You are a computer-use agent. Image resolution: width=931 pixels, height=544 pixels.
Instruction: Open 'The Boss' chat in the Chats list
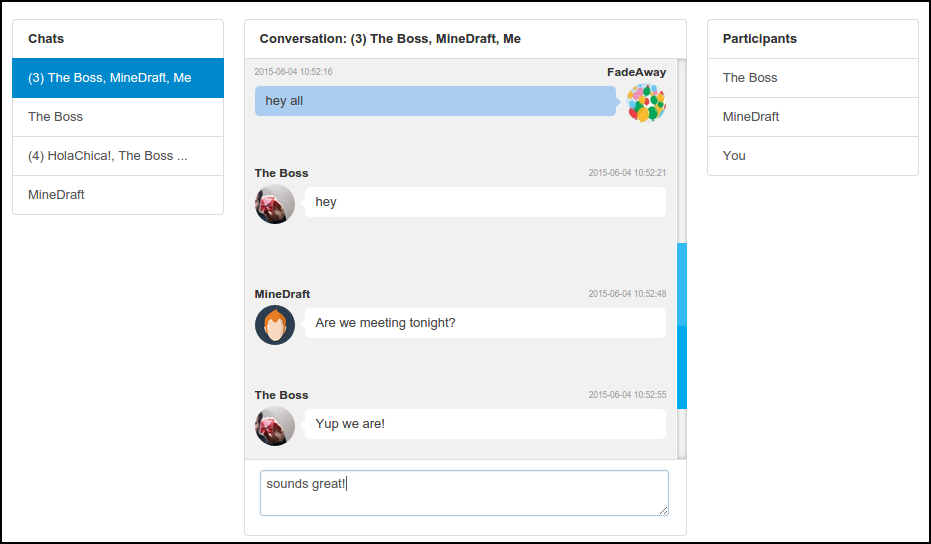click(x=118, y=117)
